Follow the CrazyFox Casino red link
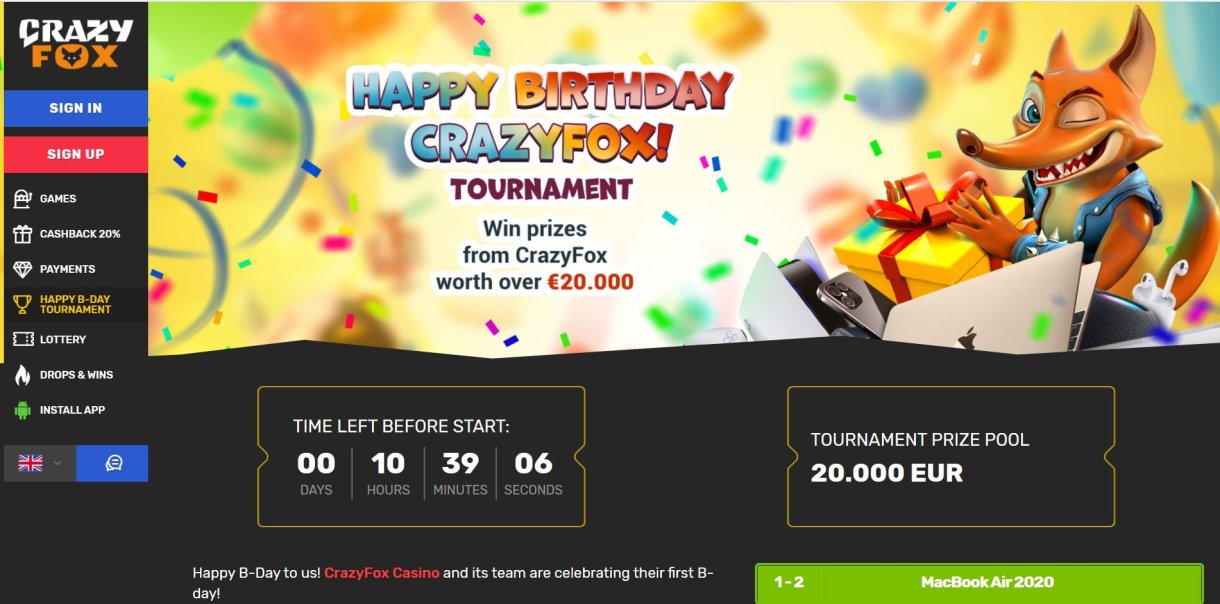 [x=382, y=573]
